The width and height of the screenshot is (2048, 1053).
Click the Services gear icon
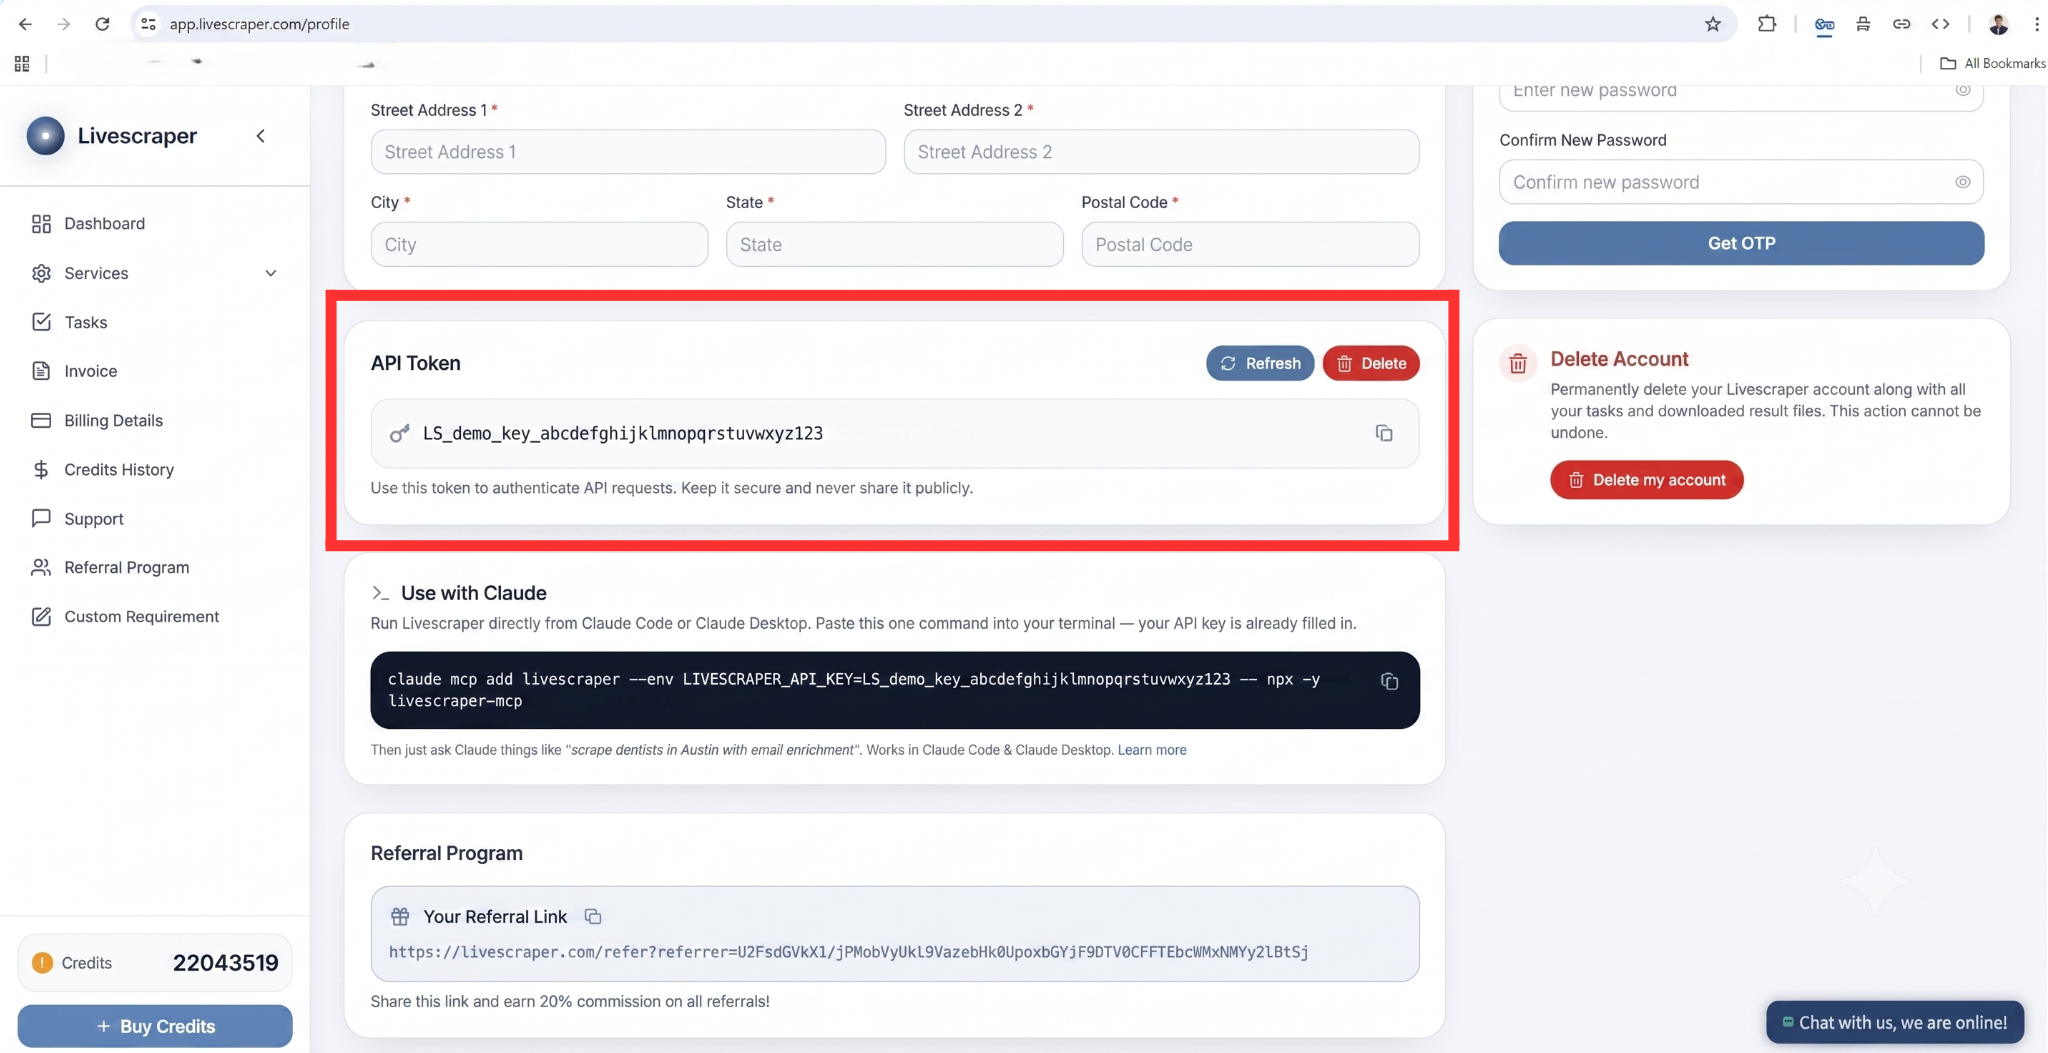(x=41, y=273)
